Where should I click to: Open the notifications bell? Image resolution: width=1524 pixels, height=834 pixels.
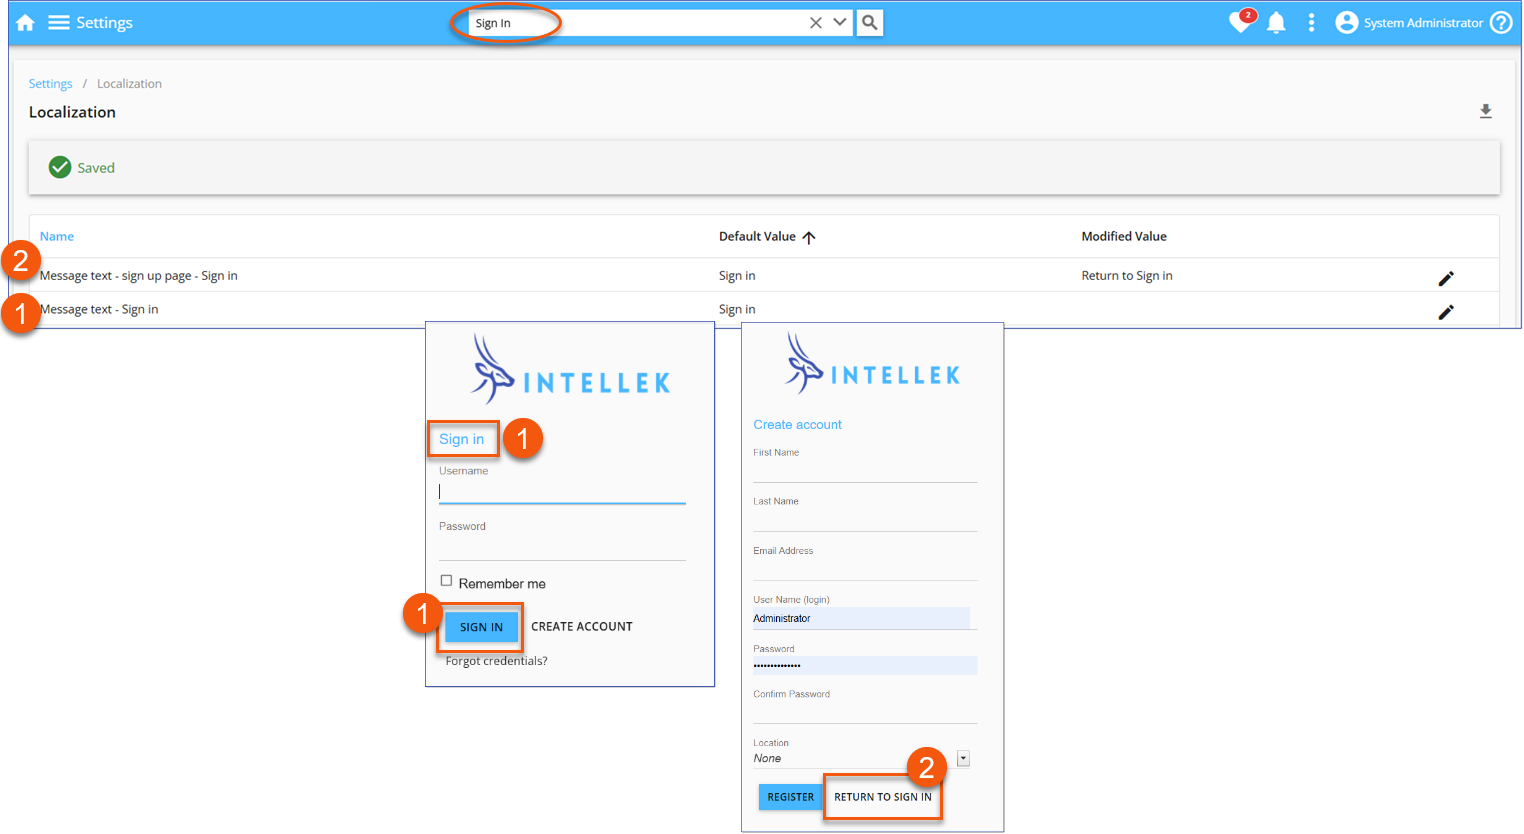(x=1276, y=23)
